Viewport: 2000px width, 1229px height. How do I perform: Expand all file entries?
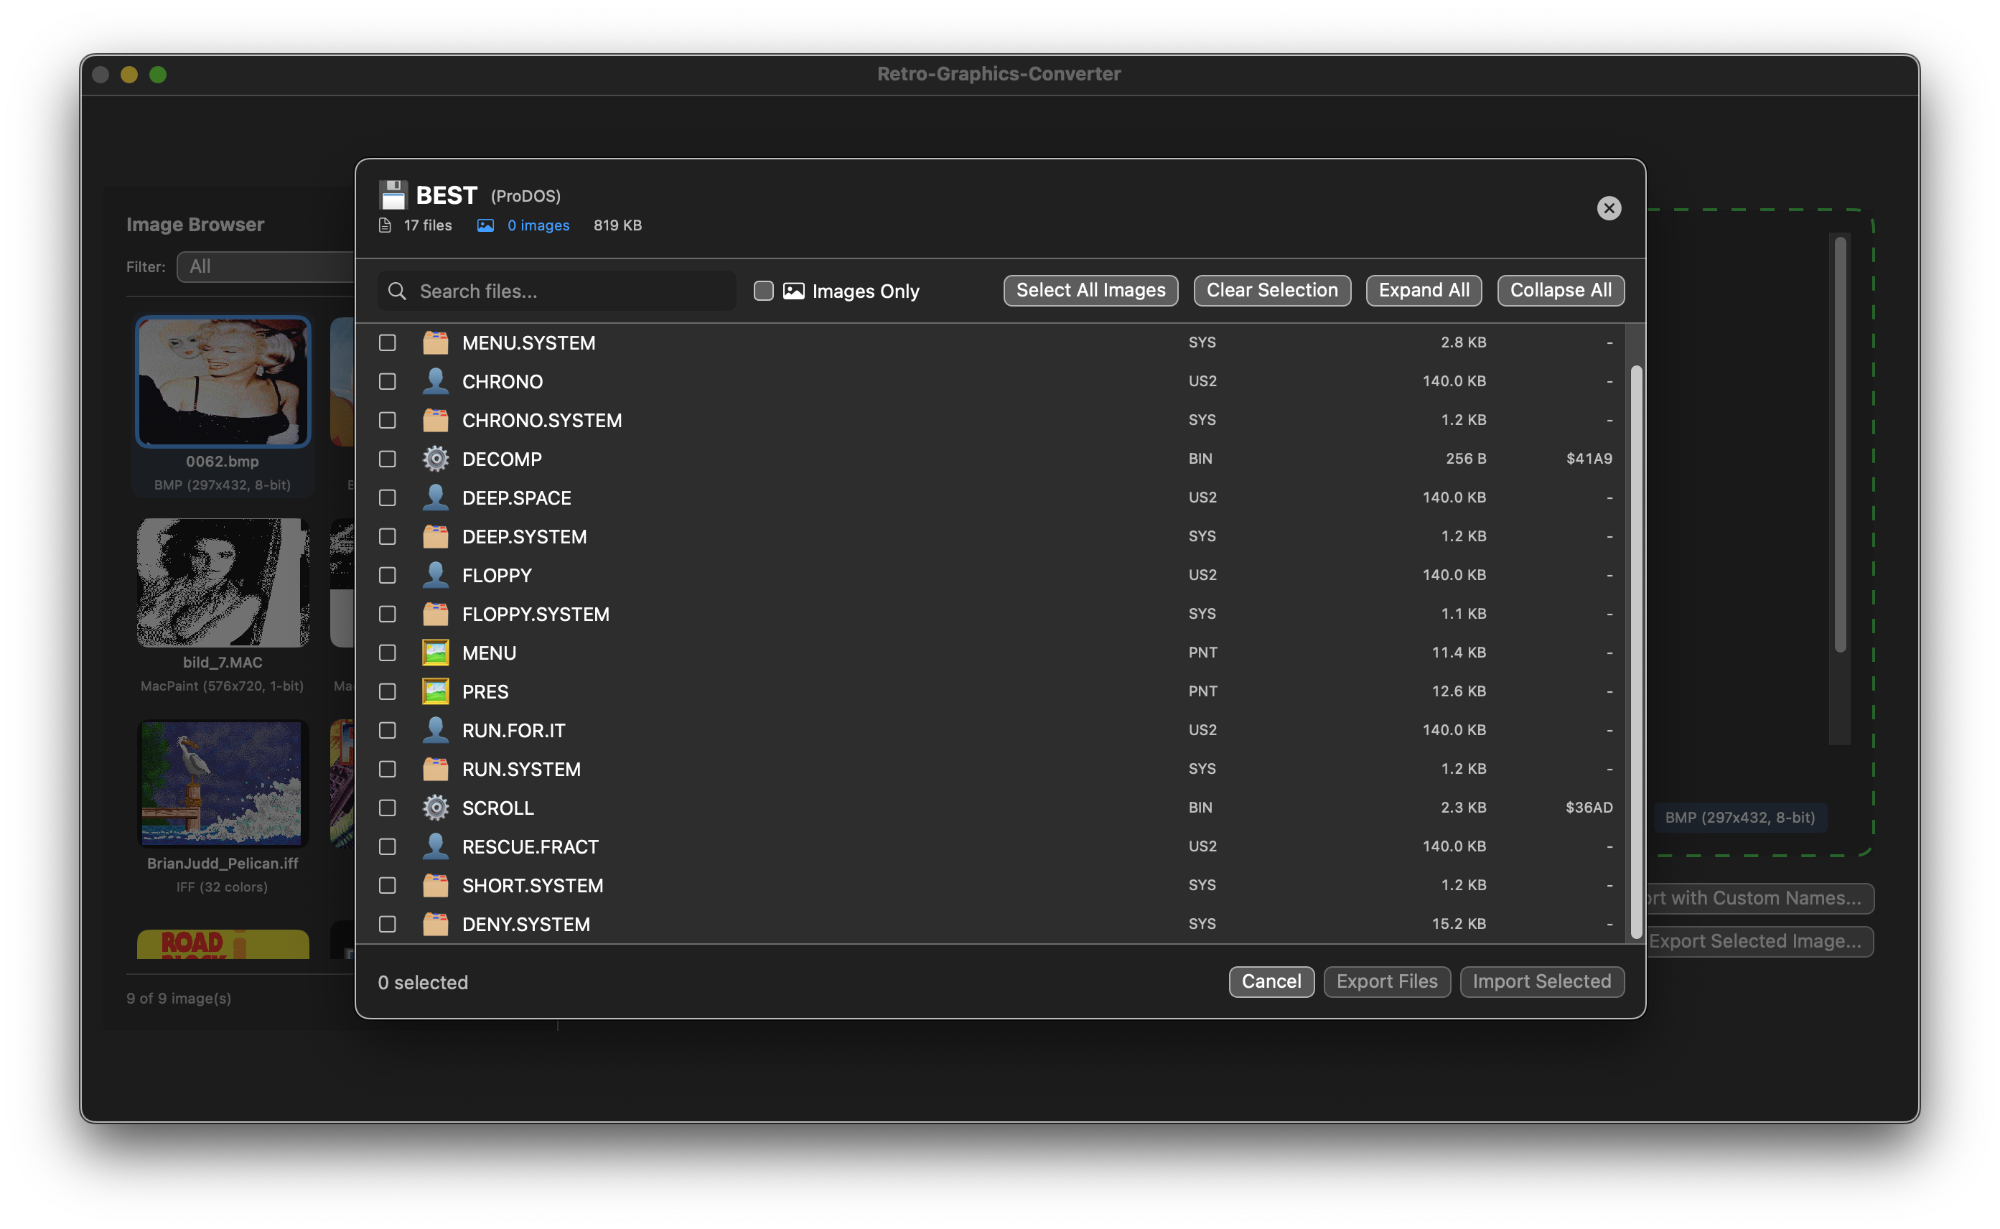[1423, 290]
